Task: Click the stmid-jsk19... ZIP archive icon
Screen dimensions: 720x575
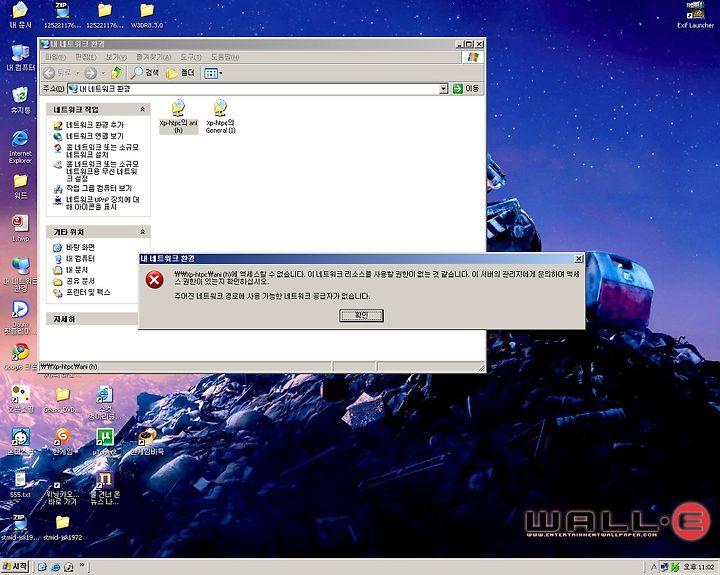Action: [20, 527]
